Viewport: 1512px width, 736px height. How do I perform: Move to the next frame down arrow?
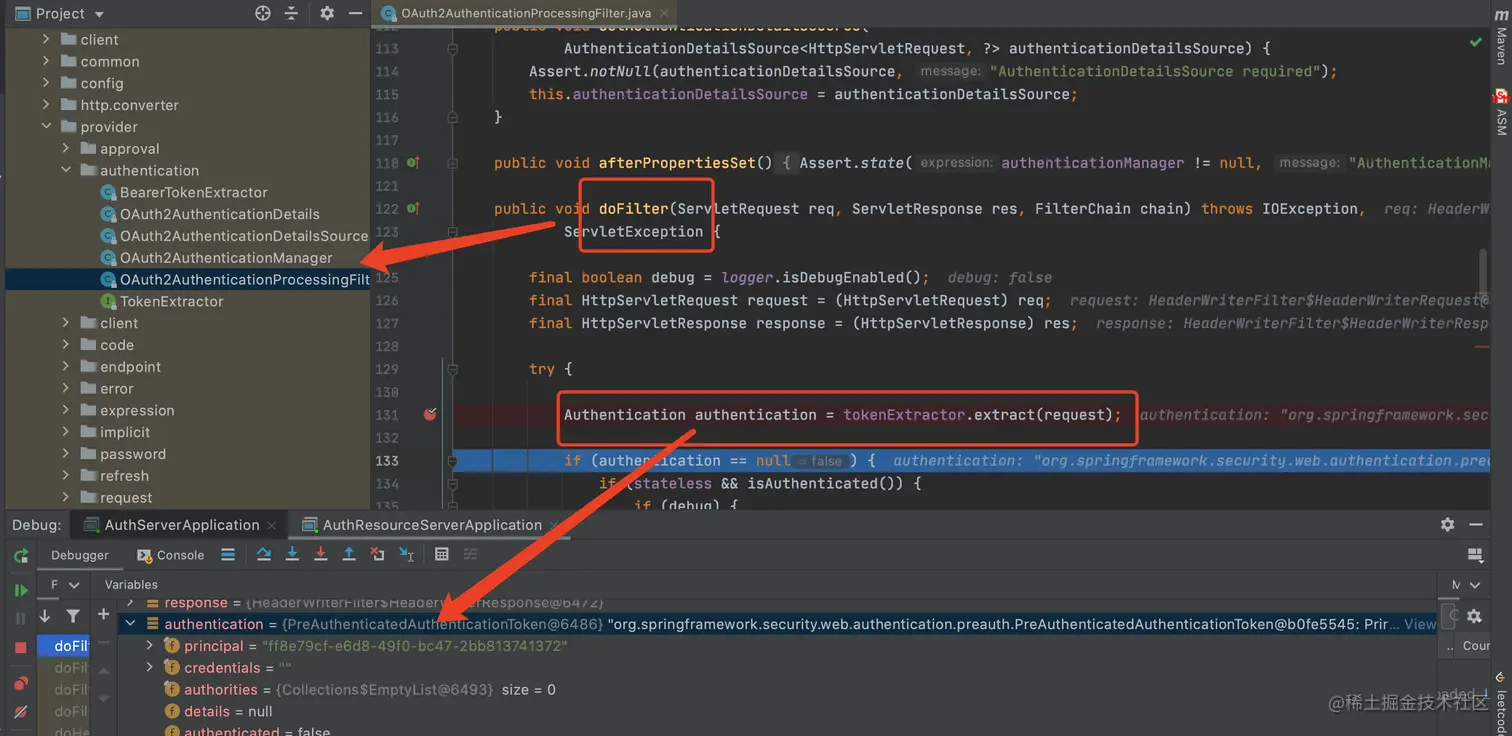[45, 616]
